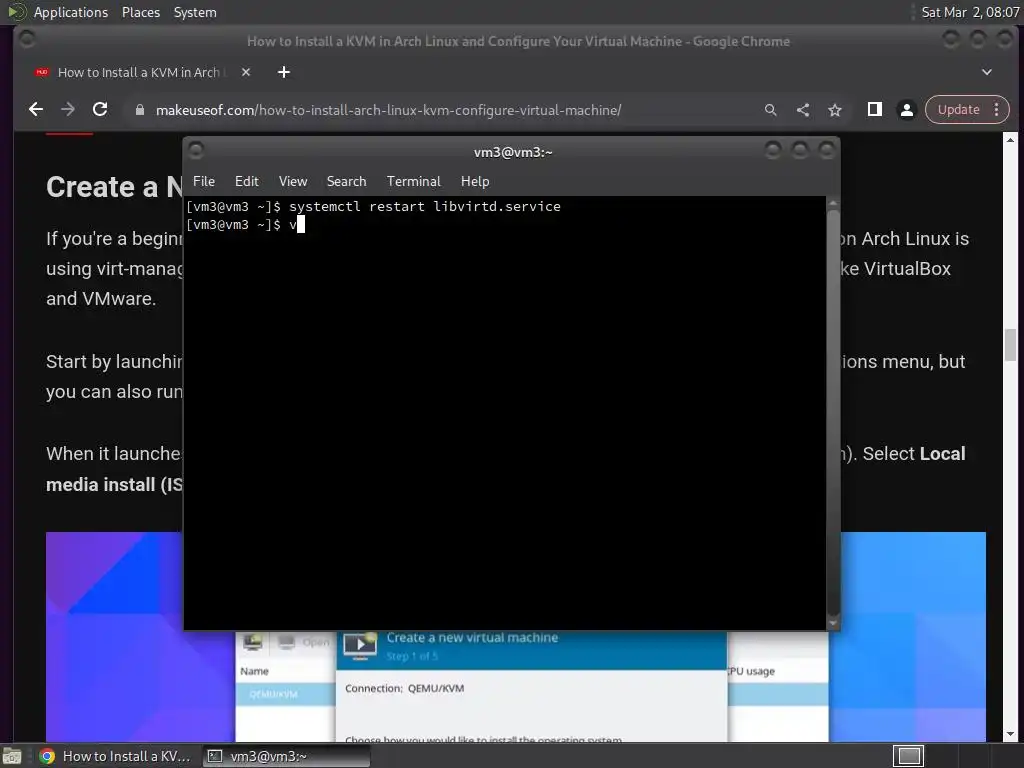Open the Places menu in top panel

pos(140,12)
